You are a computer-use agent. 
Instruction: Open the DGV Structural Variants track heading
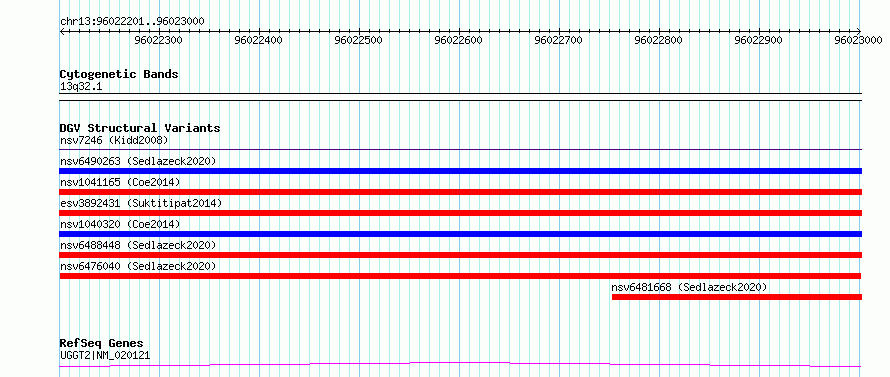pos(140,128)
